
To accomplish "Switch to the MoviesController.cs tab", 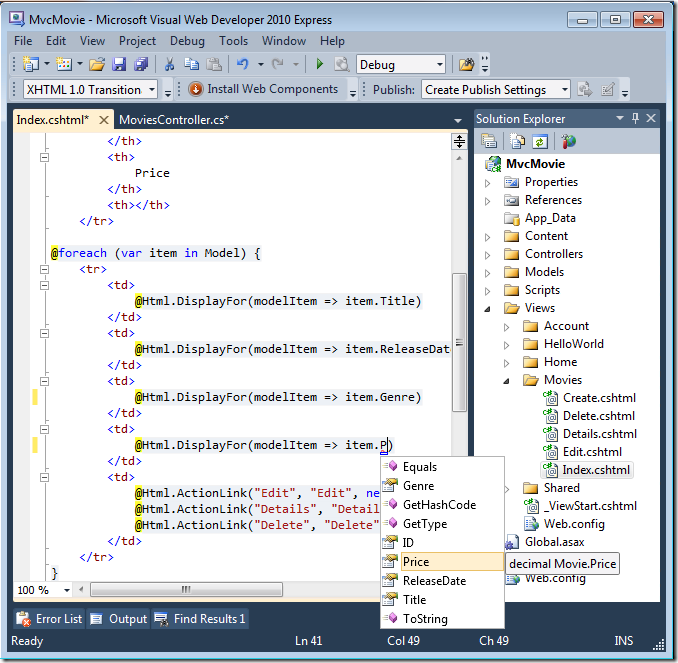I will click(174, 120).
